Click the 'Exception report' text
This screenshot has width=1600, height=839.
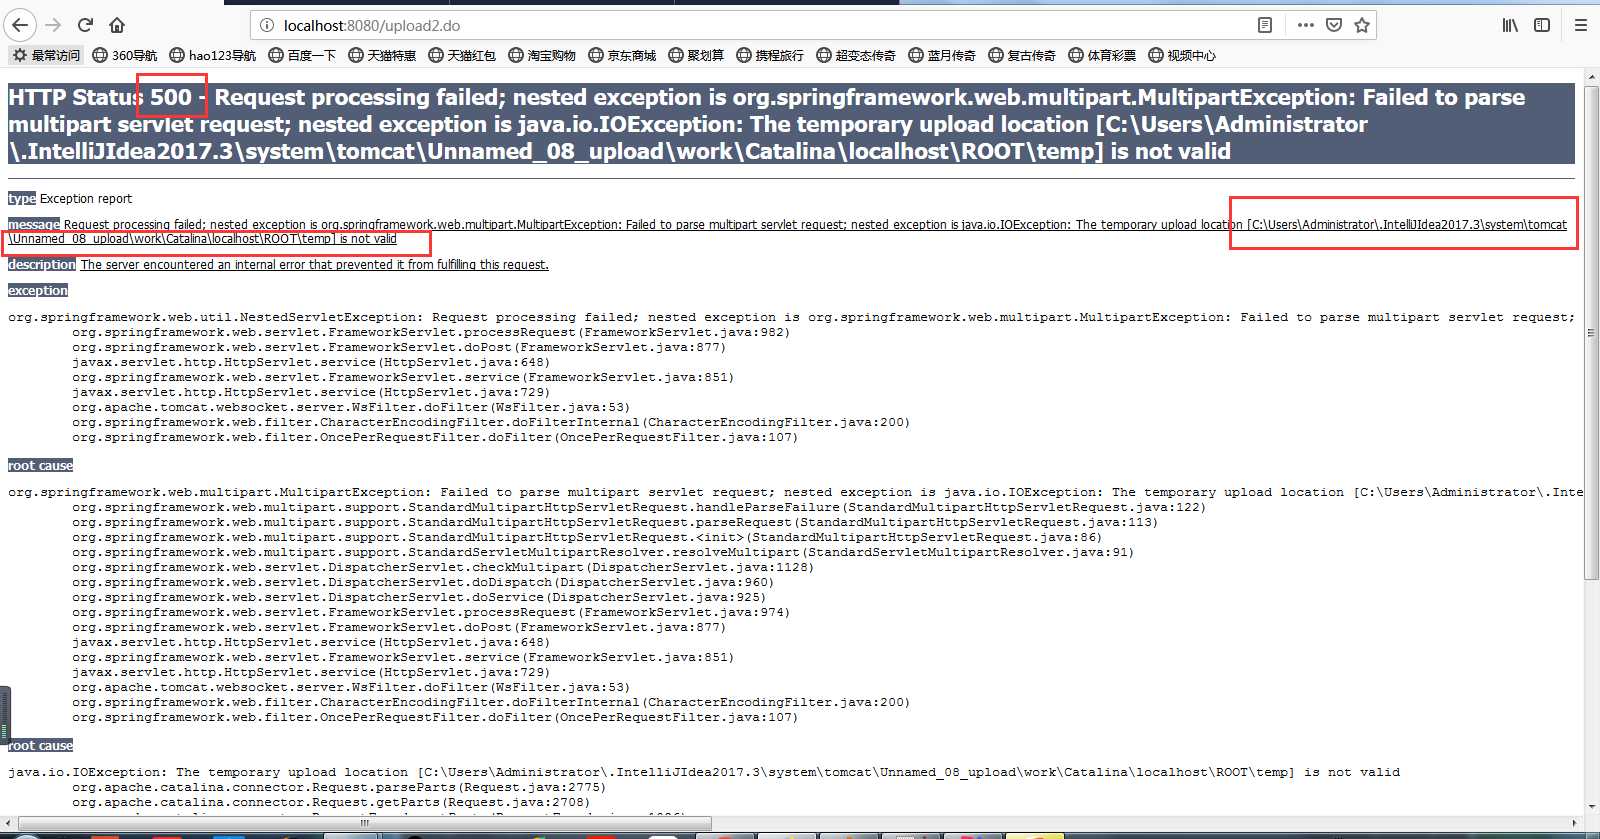pyautogui.click(x=86, y=198)
